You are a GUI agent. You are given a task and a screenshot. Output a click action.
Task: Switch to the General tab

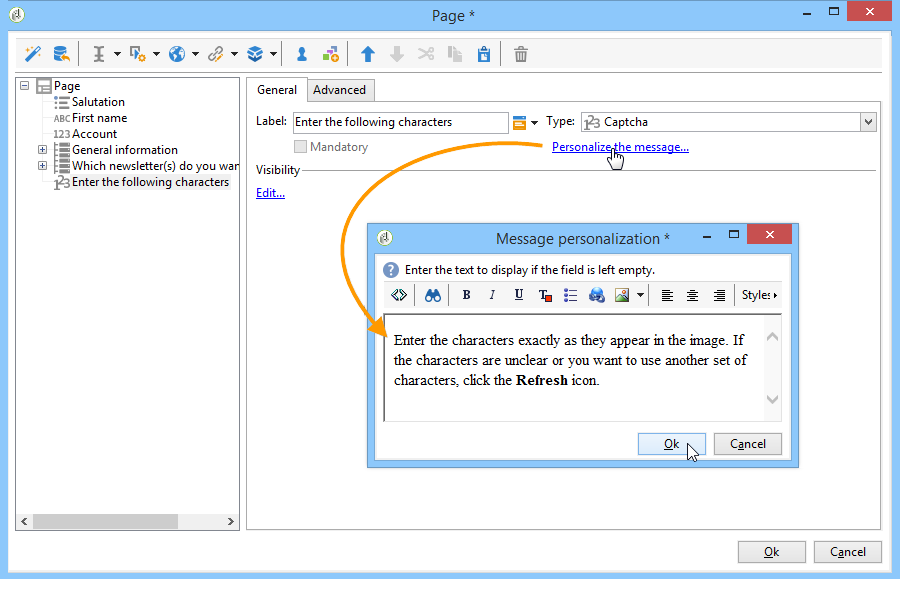click(277, 90)
